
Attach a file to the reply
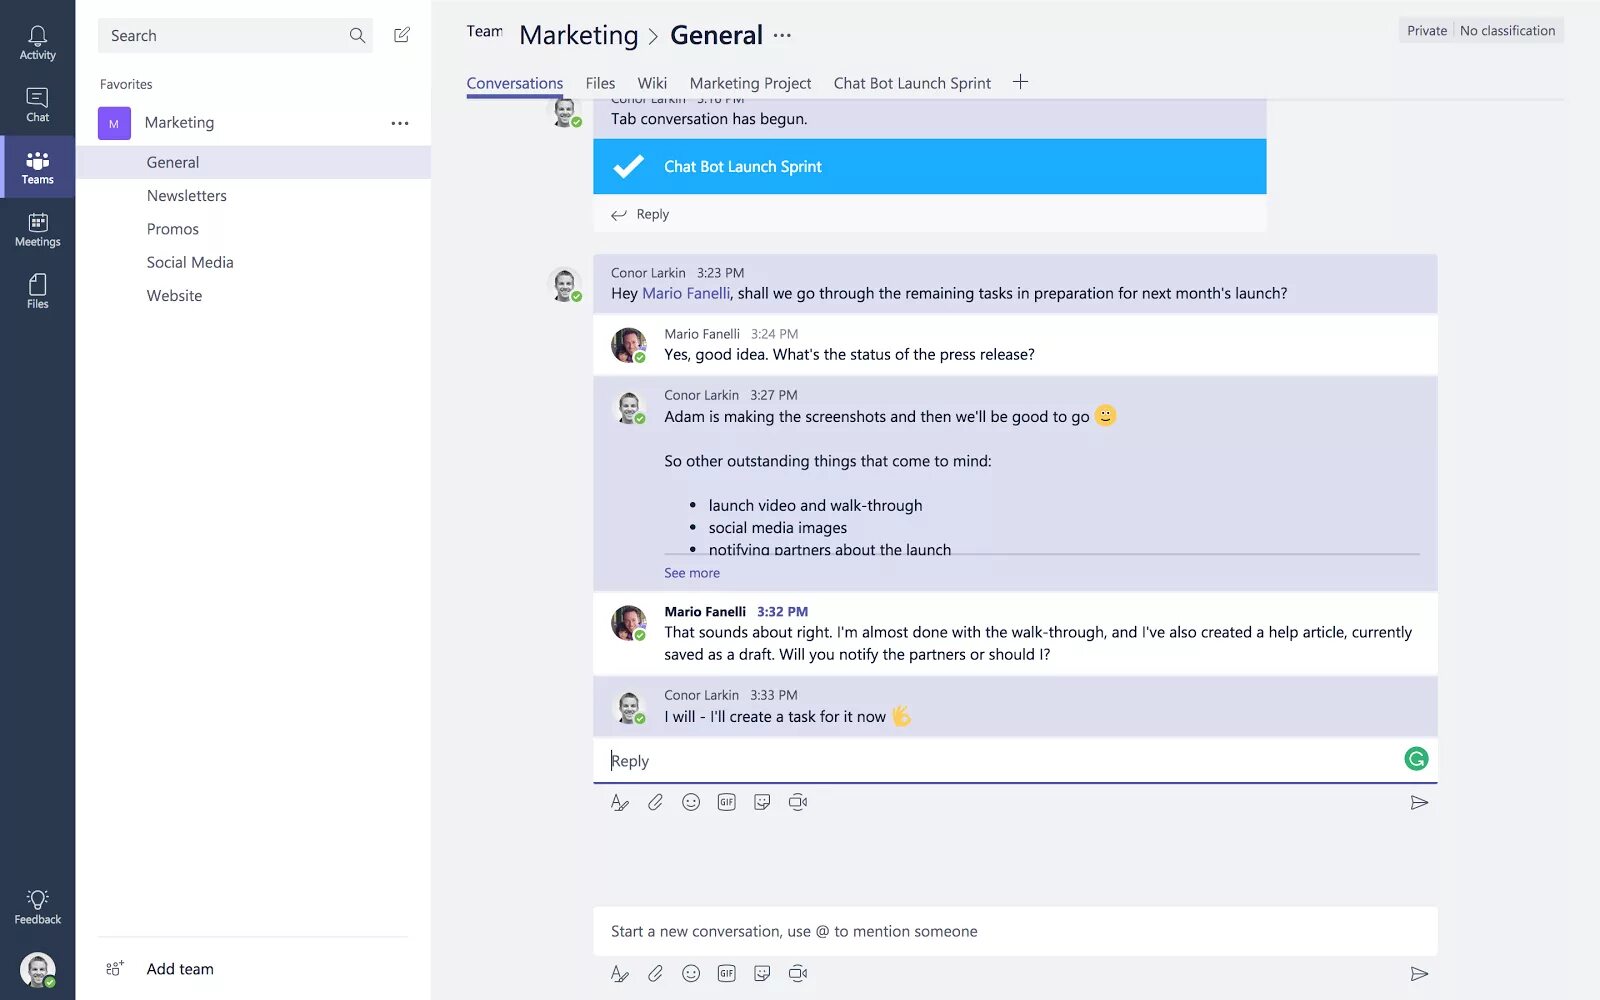655,802
